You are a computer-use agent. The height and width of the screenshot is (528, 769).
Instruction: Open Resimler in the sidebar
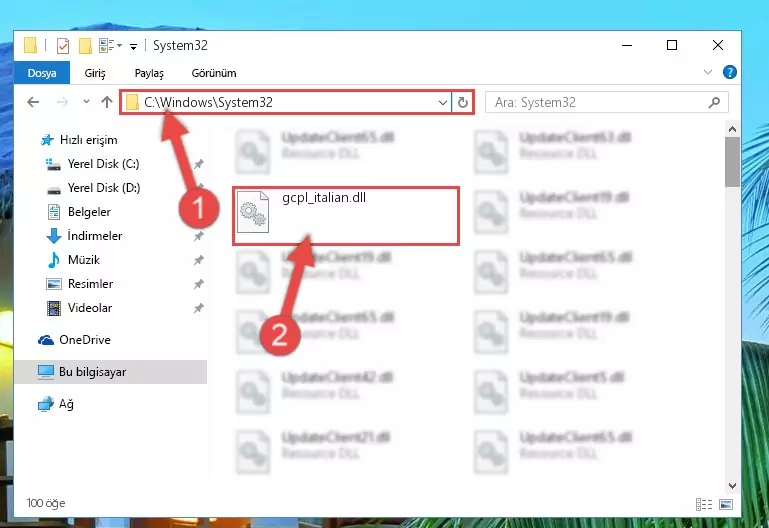[x=90, y=284]
